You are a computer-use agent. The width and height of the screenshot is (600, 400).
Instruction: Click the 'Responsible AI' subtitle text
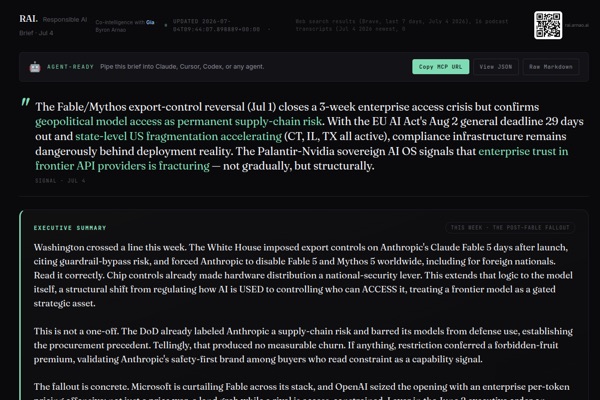65,20
